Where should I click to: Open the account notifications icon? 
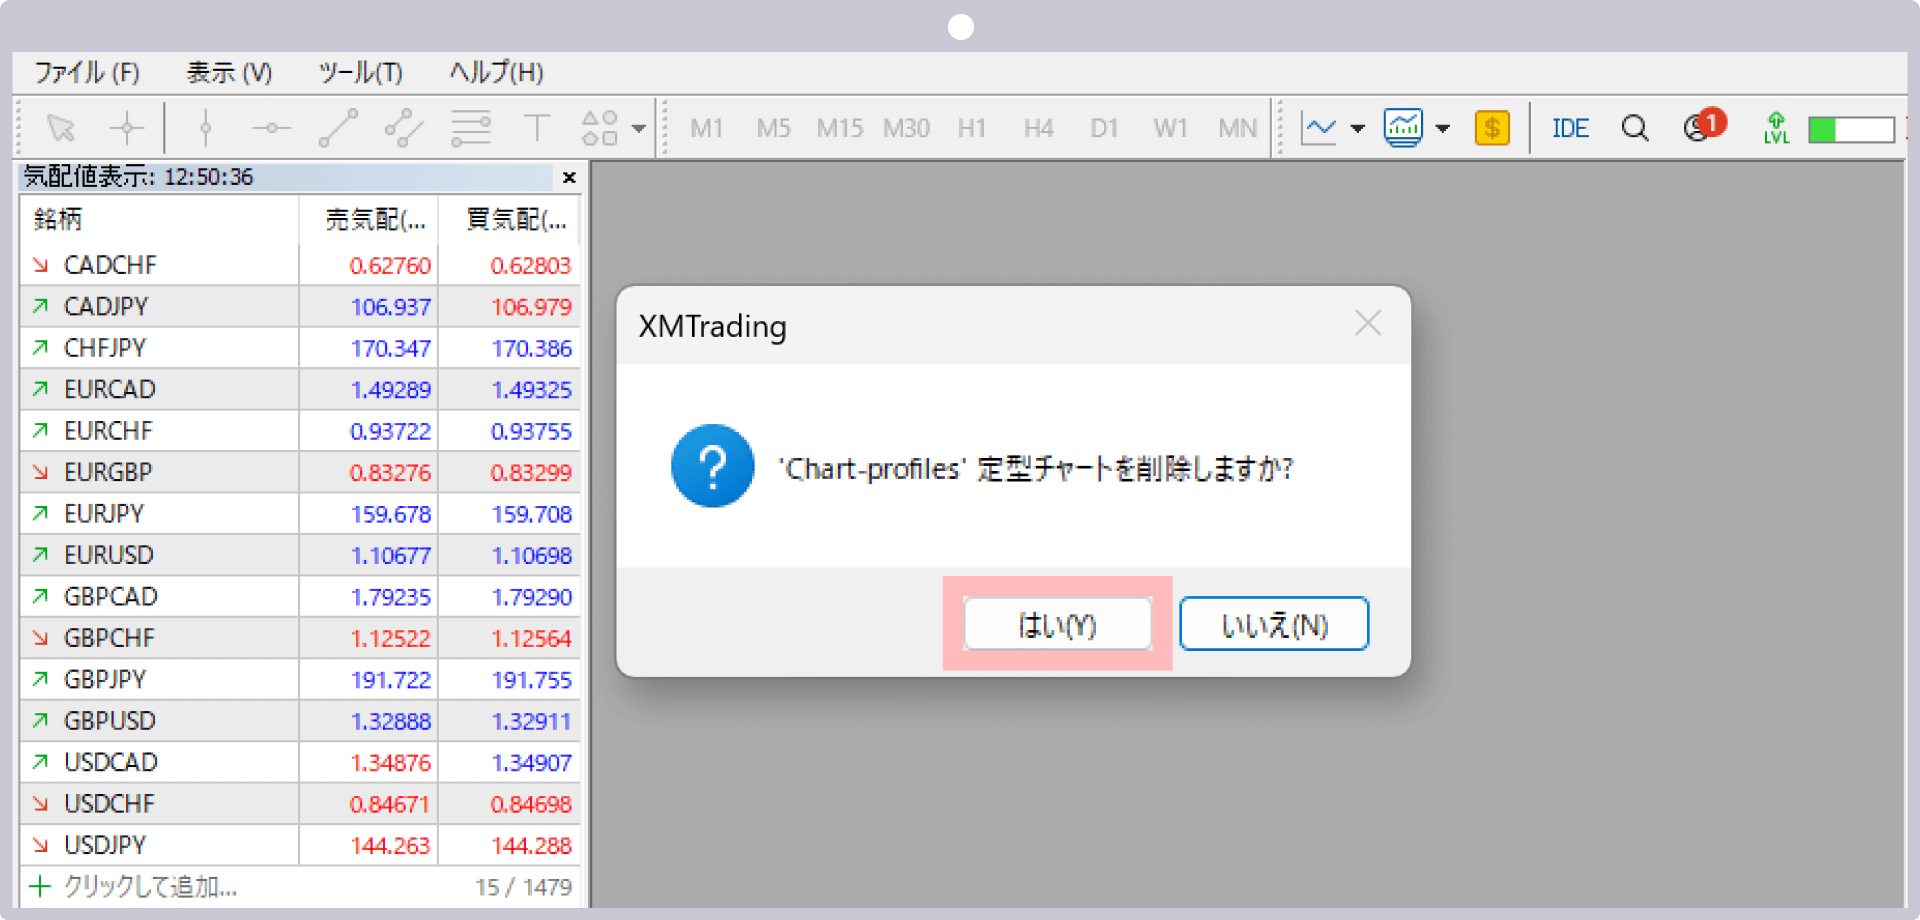(x=1704, y=126)
